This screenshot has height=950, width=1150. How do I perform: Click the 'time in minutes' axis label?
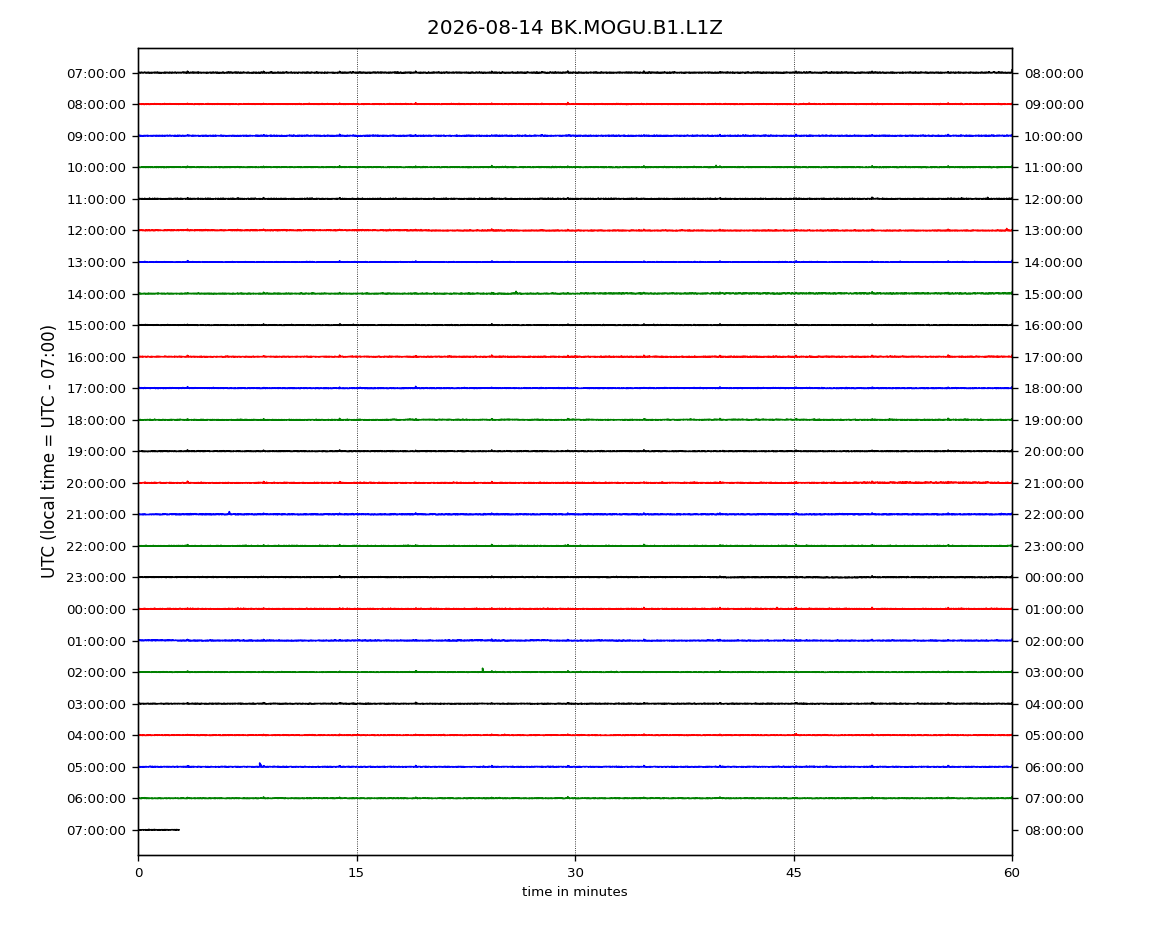(x=574, y=891)
